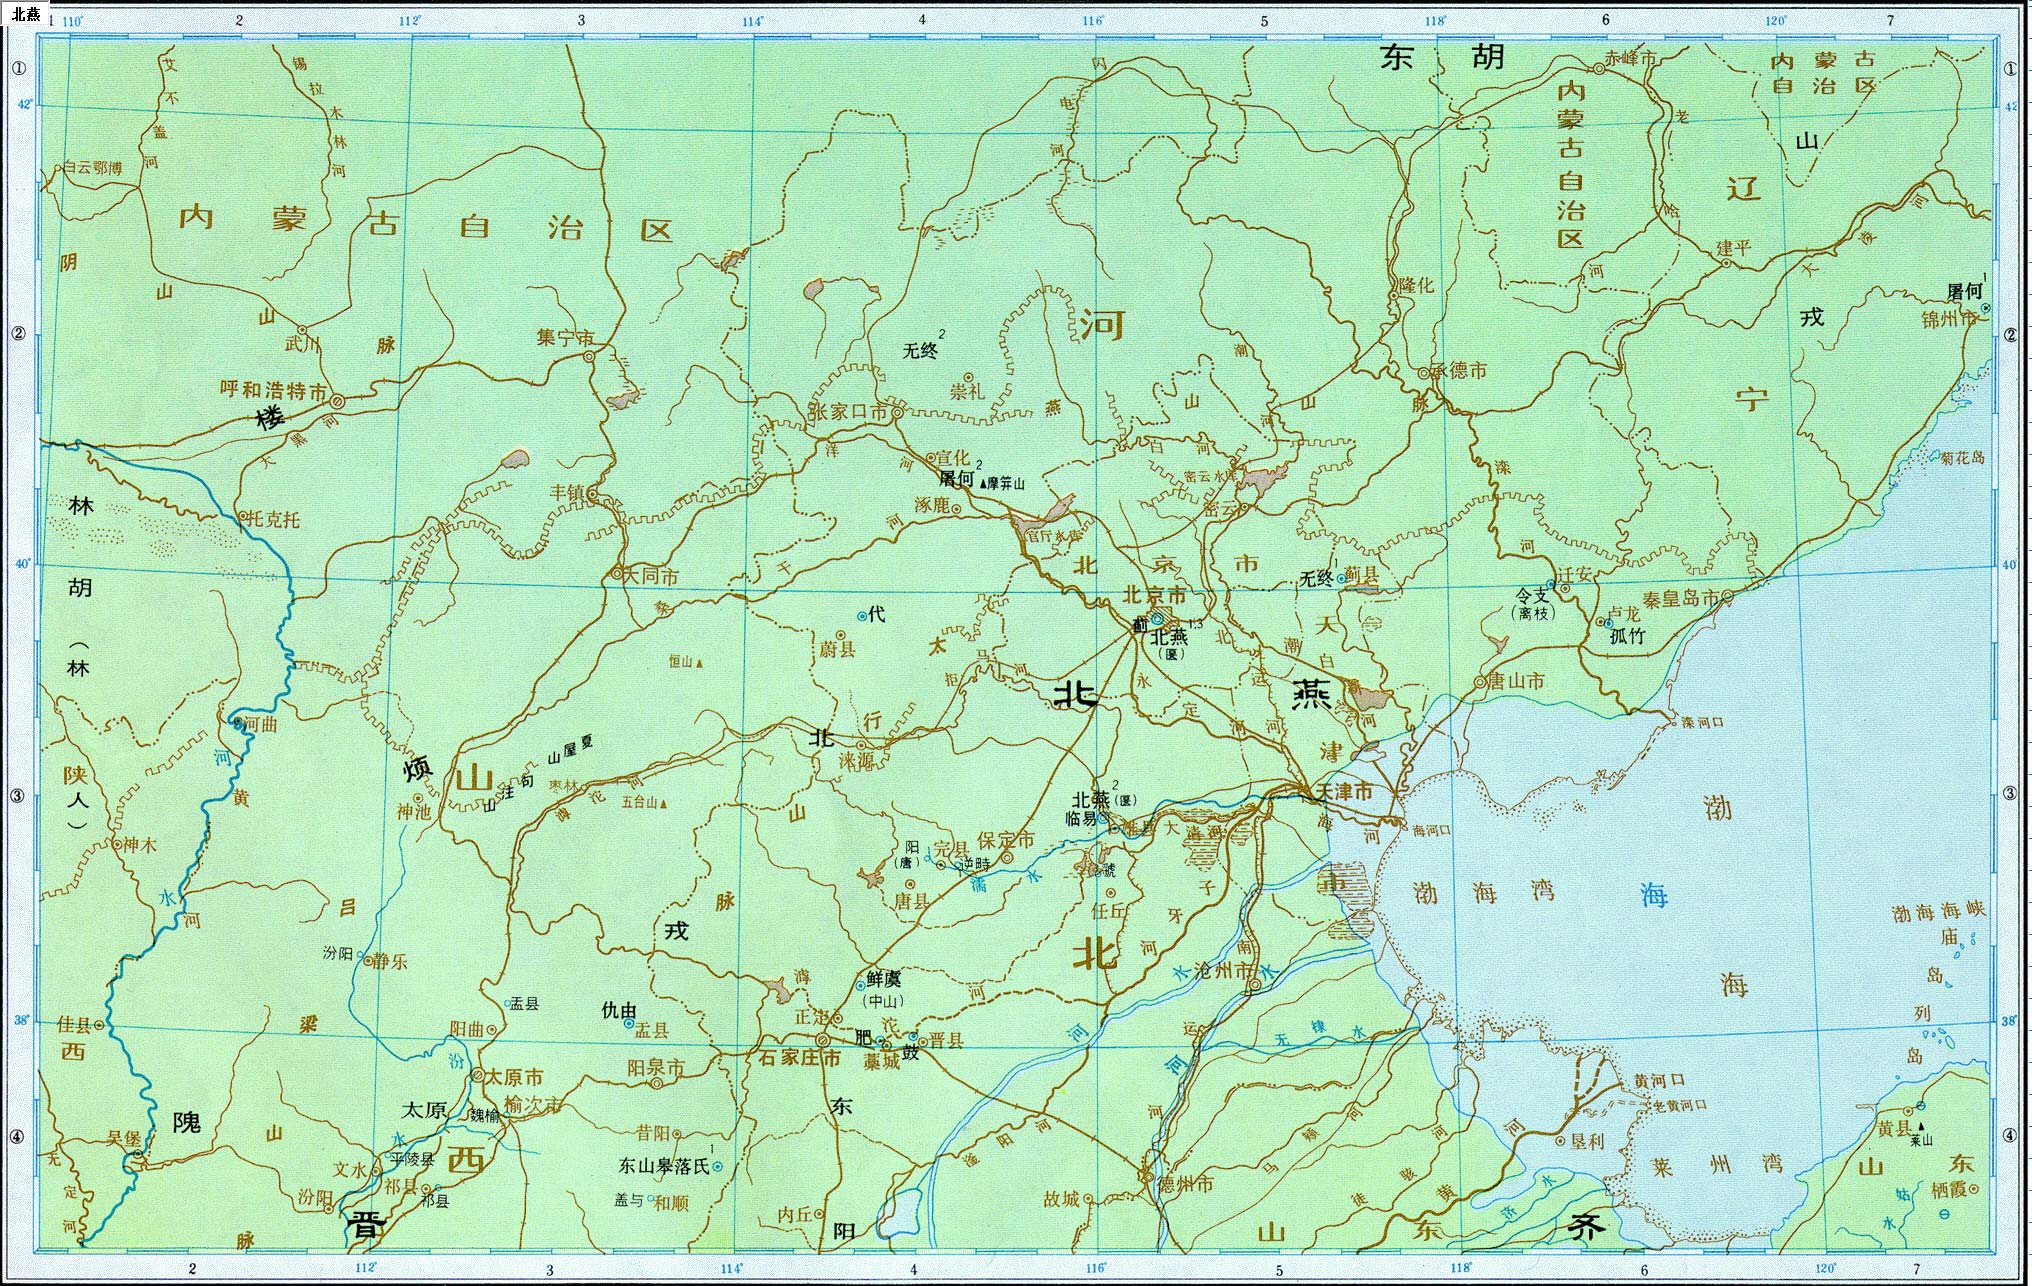Screen dimensions: 2032x1286
Task: Click circled row marker ④ on right edge
Action: pyautogui.click(x=2010, y=1137)
